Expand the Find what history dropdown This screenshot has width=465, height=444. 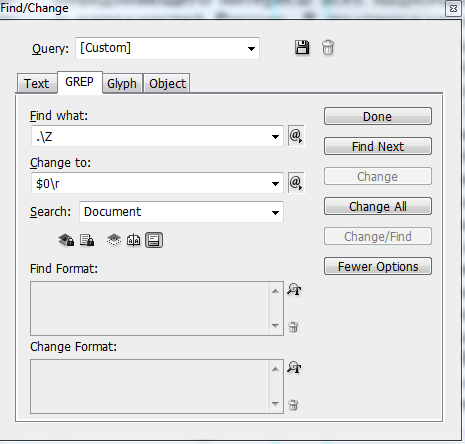pyautogui.click(x=275, y=136)
